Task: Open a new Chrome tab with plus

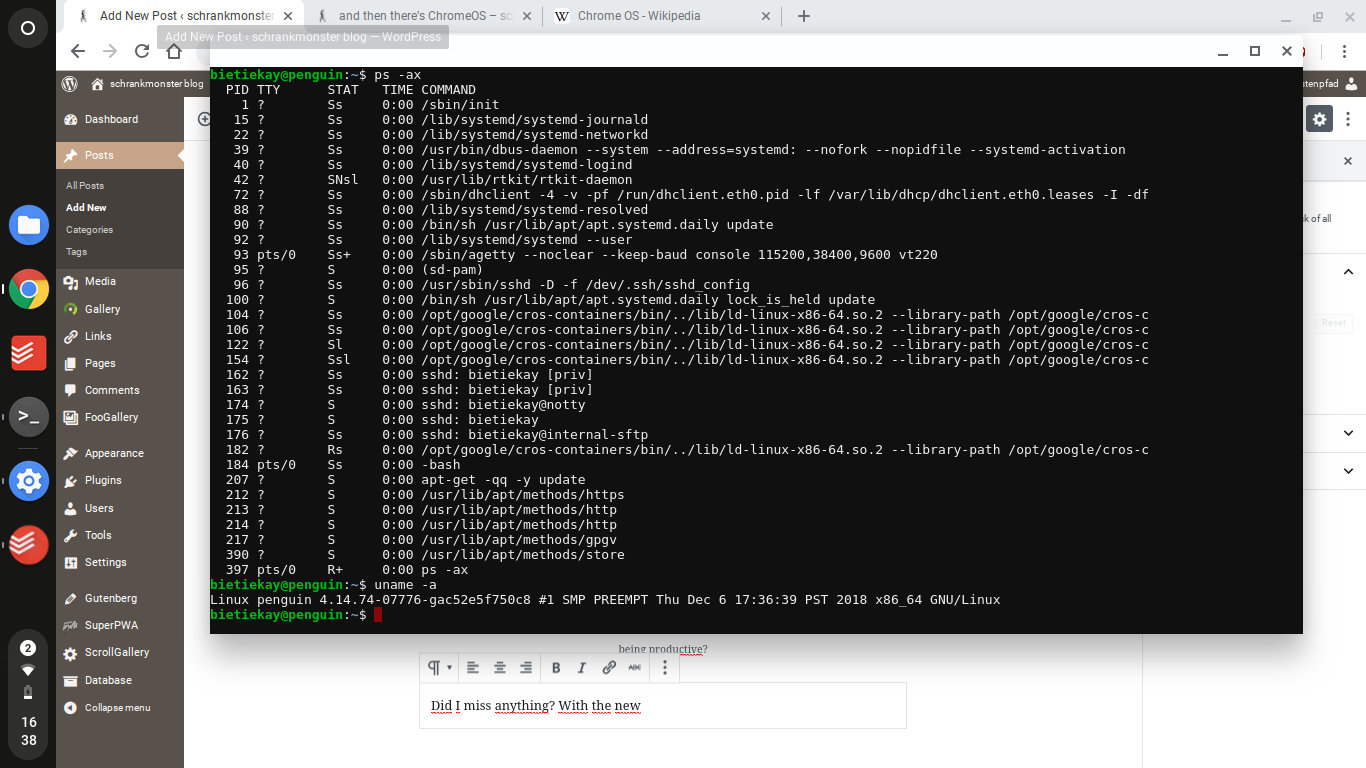Action: pyautogui.click(x=803, y=16)
